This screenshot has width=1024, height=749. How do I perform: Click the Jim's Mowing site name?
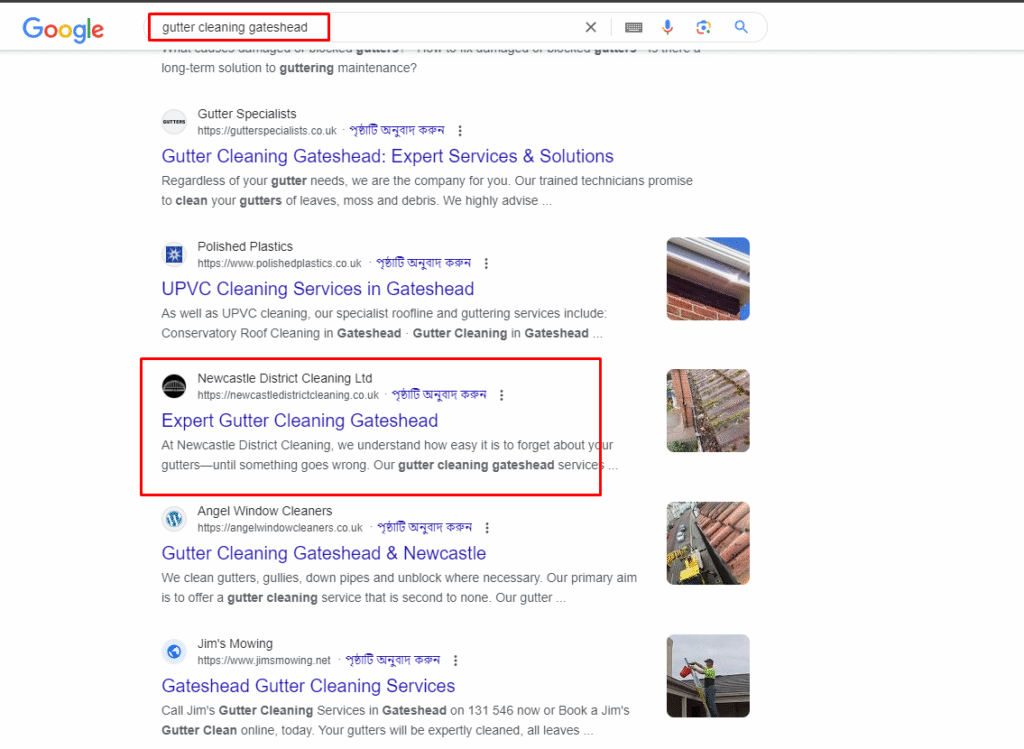pyautogui.click(x=235, y=643)
